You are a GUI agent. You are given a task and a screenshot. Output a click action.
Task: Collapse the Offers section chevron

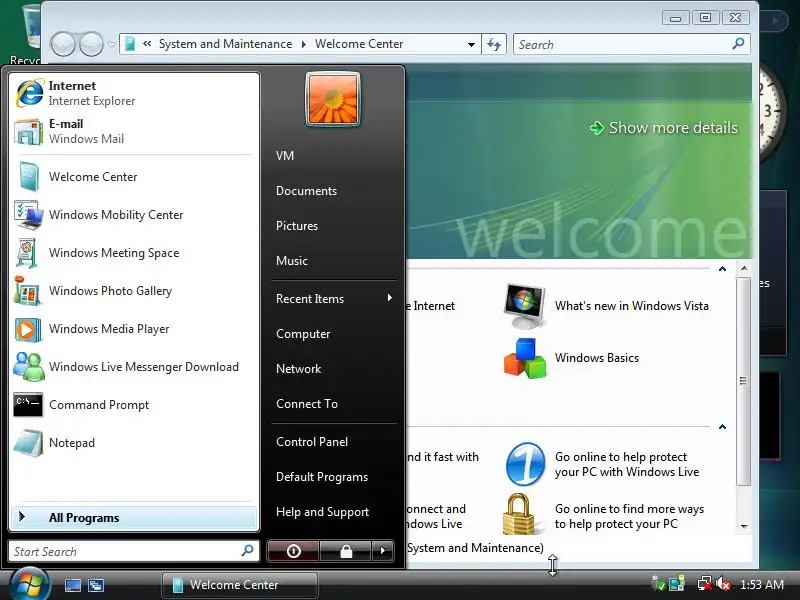[722, 427]
